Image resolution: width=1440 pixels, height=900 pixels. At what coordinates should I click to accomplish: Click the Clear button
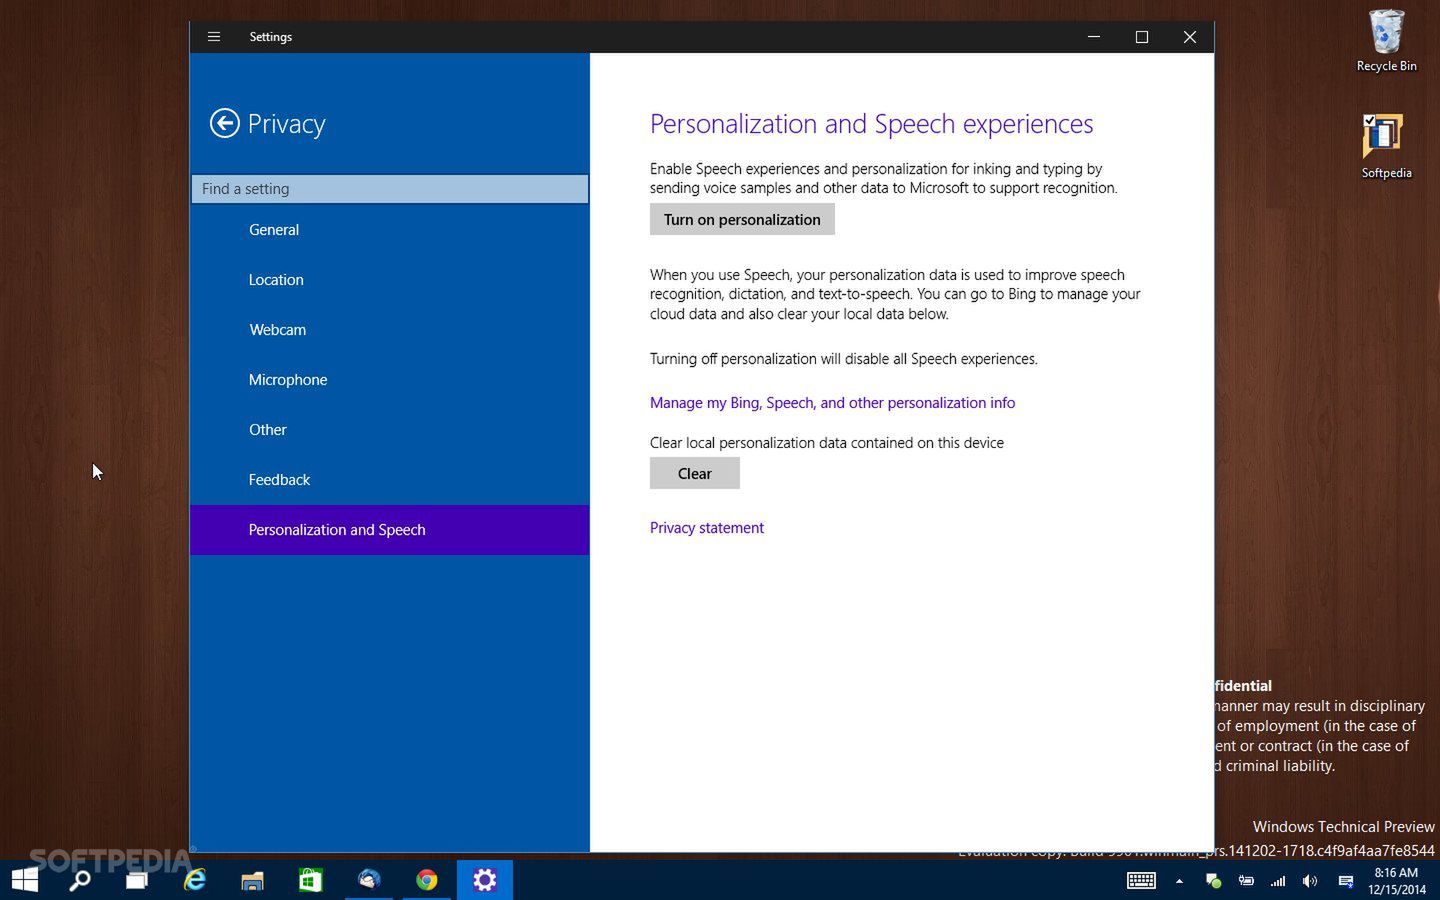pyautogui.click(x=695, y=474)
